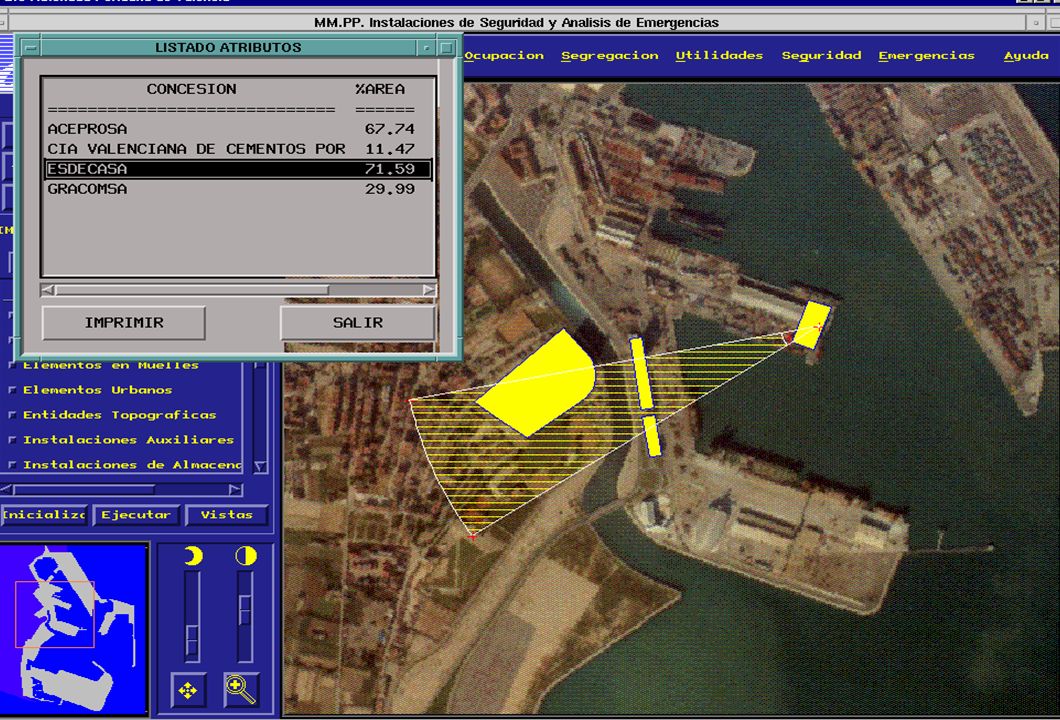
Task: Click the port overview minimap
Action: click(74, 629)
